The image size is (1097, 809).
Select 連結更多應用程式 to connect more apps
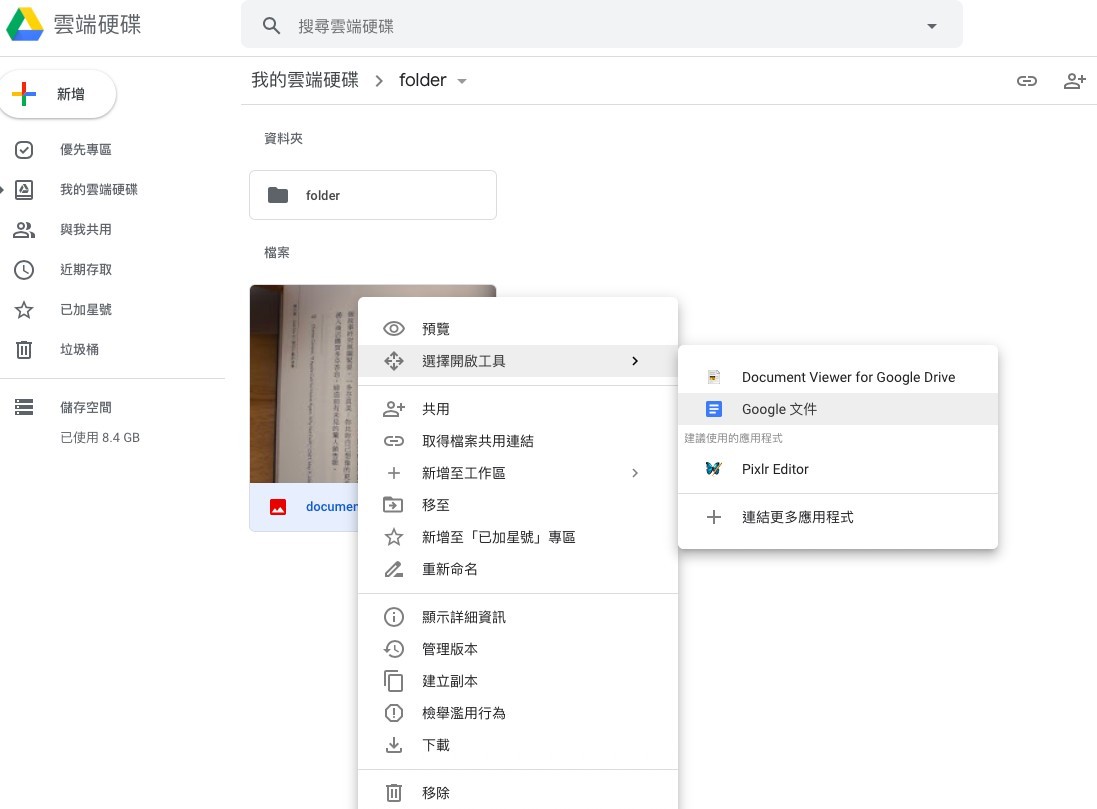coord(797,517)
